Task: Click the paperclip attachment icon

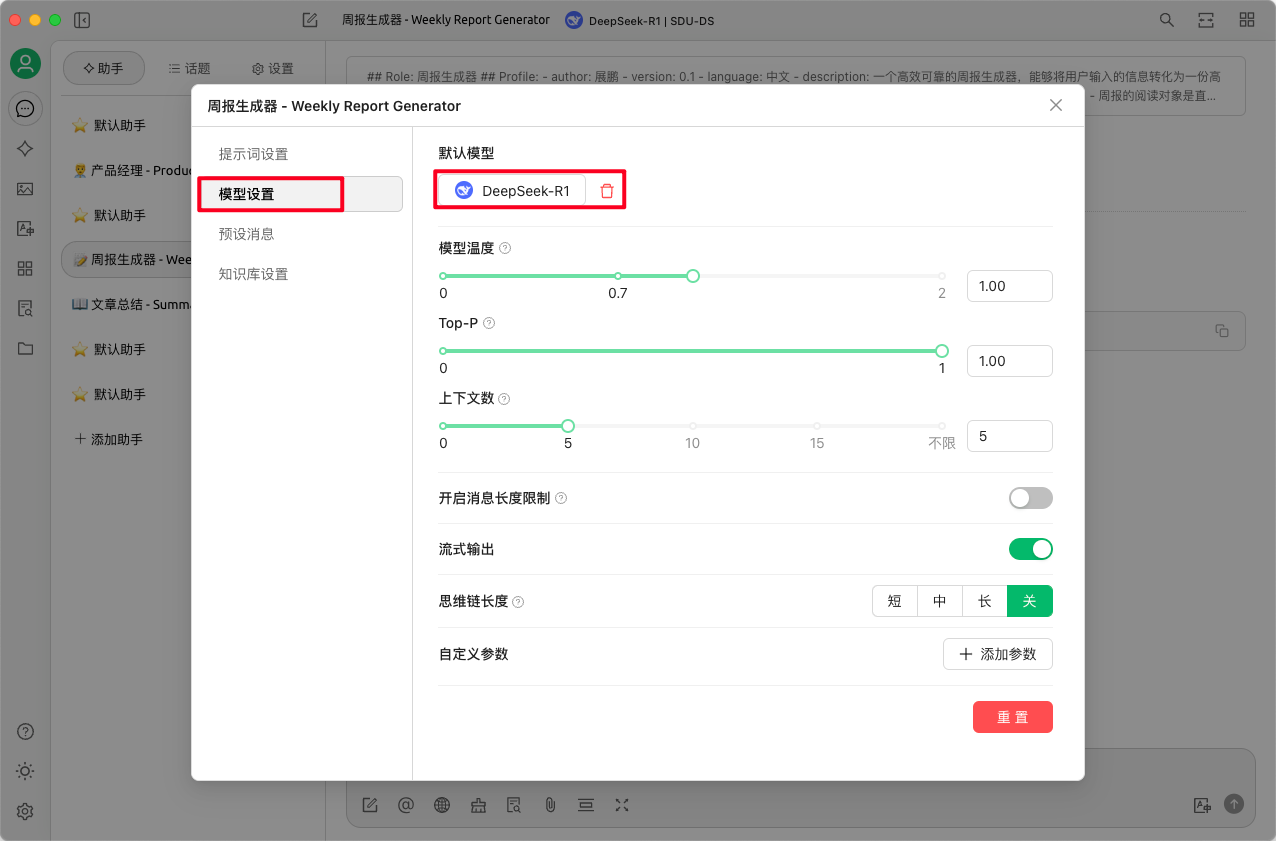Action: (x=549, y=804)
